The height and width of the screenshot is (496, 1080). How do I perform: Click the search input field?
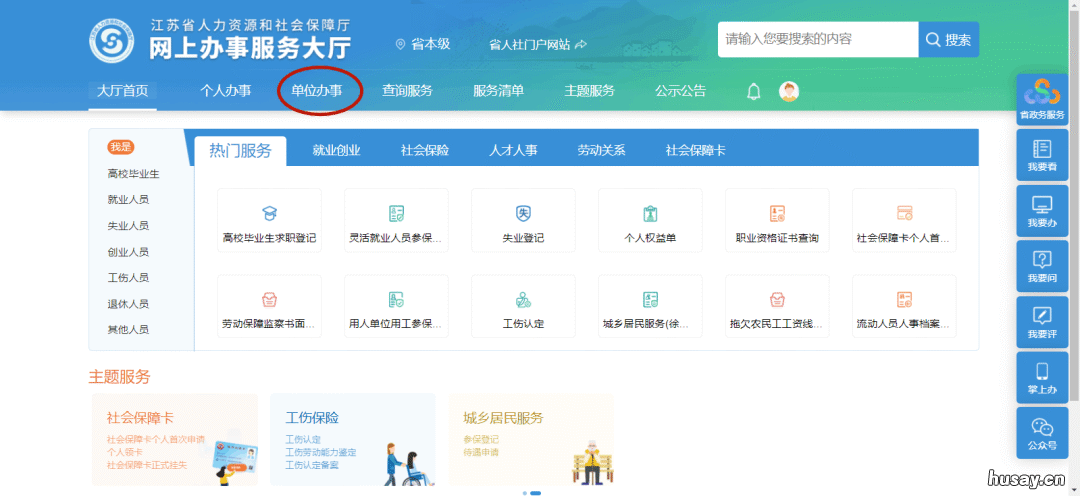[x=818, y=39]
